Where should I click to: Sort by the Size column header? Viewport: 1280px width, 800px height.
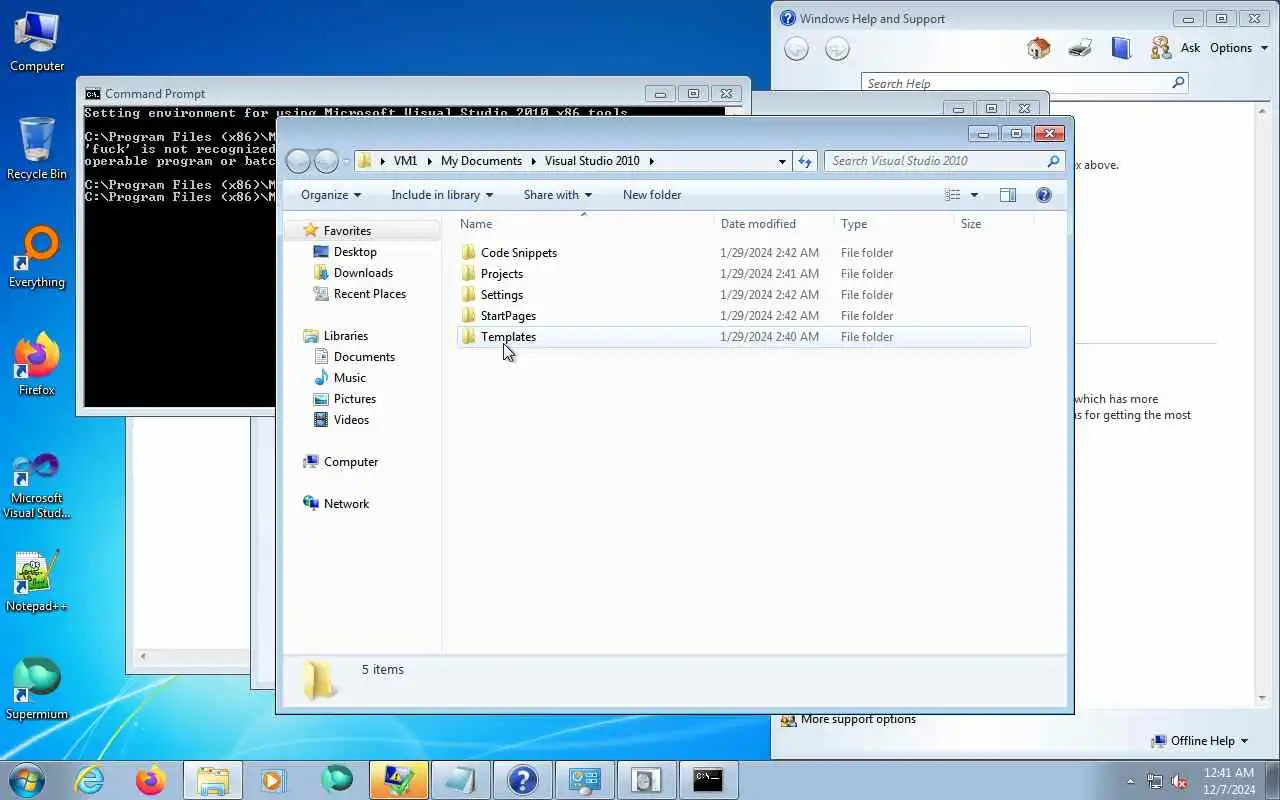(x=994, y=224)
